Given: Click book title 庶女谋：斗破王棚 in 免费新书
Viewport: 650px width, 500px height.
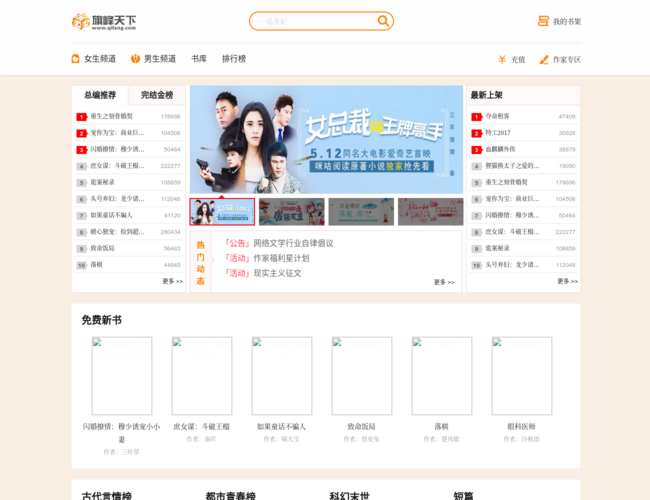Looking at the screenshot, I should (x=201, y=427).
